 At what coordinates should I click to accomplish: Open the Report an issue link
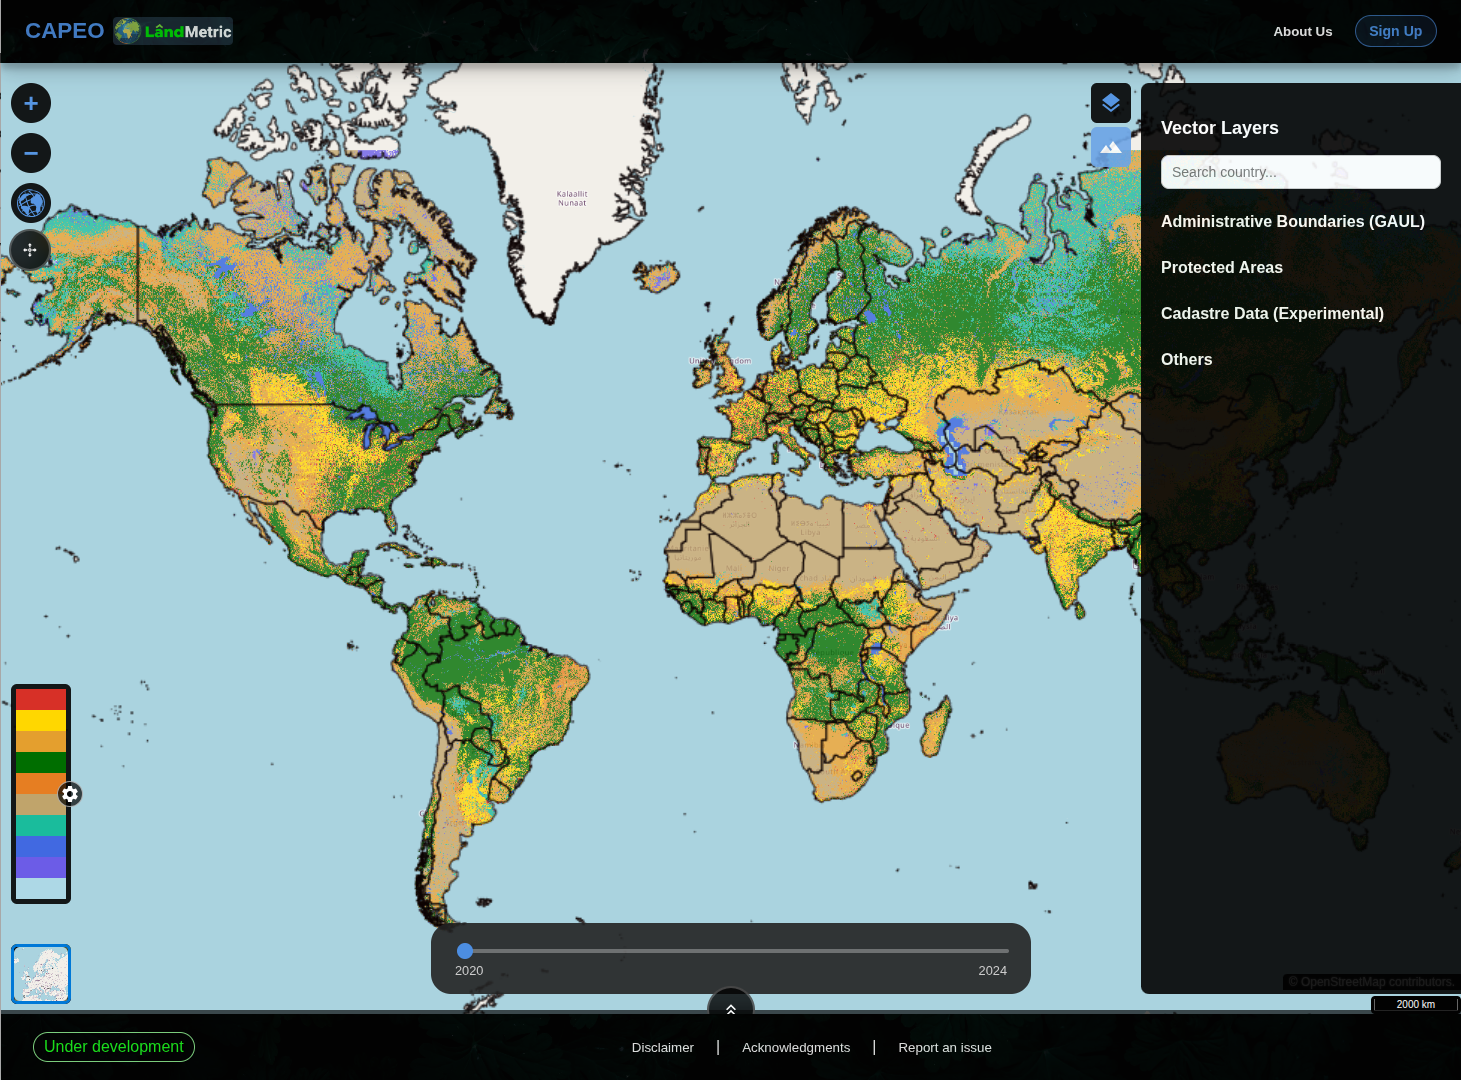click(x=945, y=1047)
